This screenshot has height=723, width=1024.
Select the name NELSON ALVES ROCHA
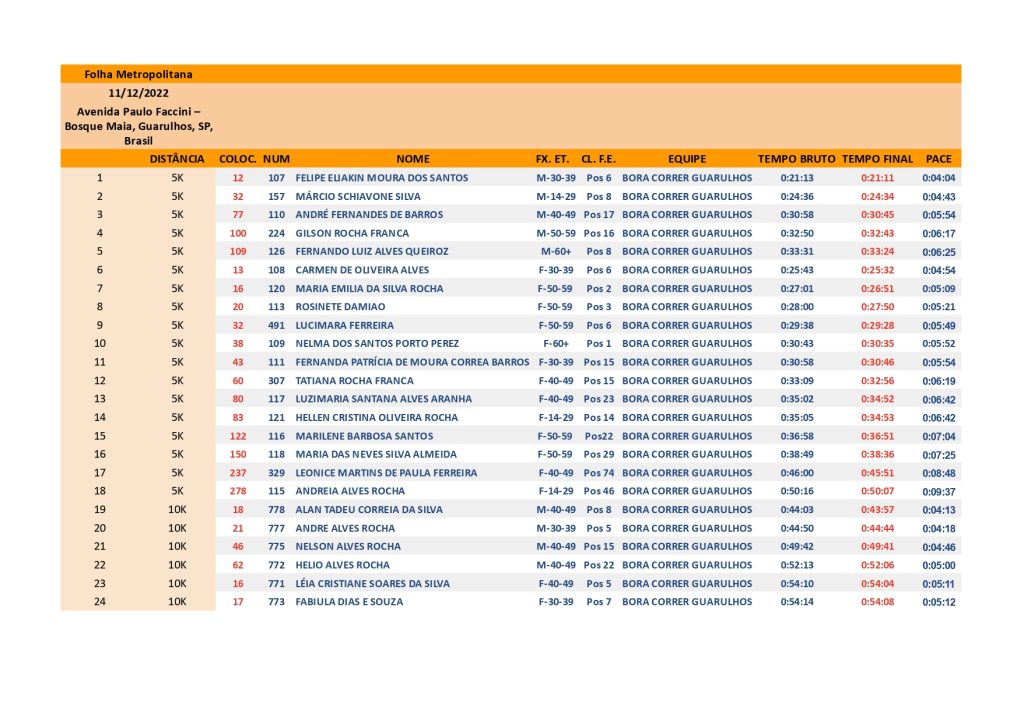click(348, 547)
